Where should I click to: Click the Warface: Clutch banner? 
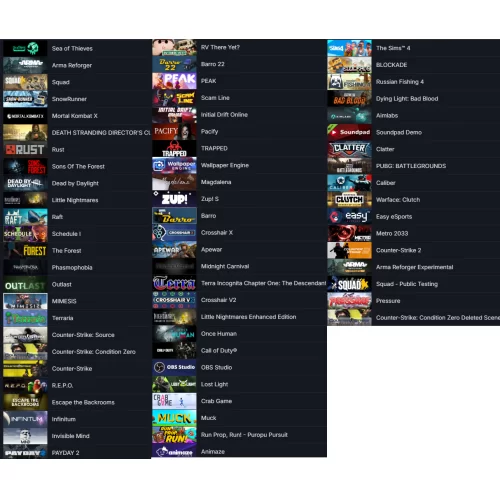coord(349,200)
